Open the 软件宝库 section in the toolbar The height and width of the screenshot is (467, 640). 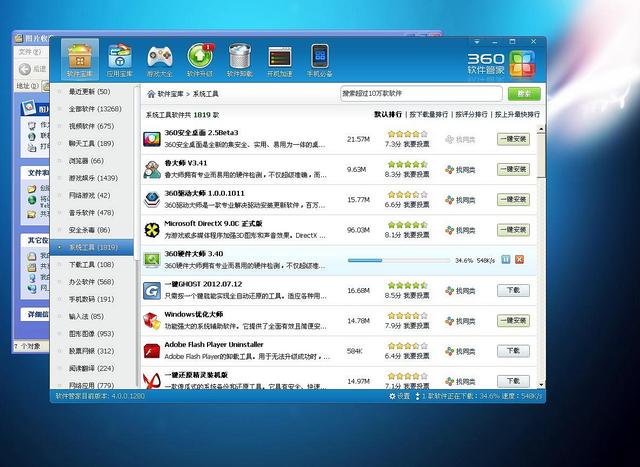click(80, 60)
